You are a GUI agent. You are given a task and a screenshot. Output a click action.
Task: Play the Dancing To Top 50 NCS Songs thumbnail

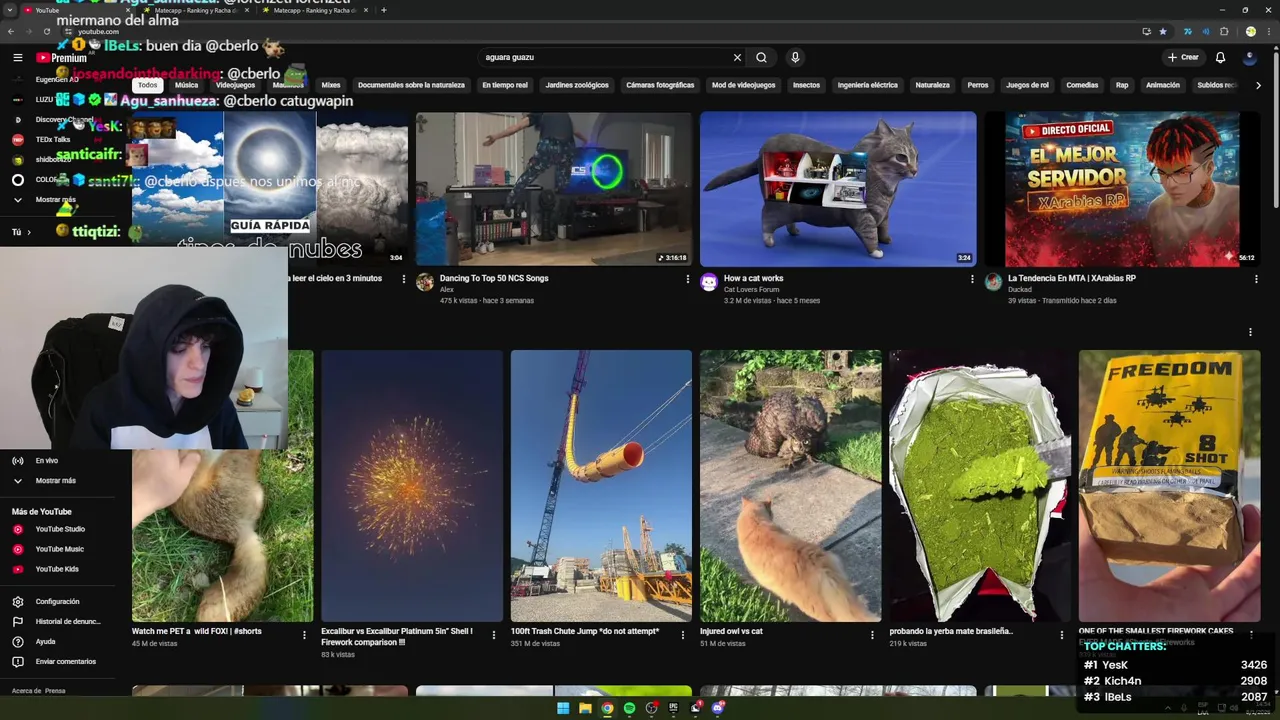click(x=553, y=188)
